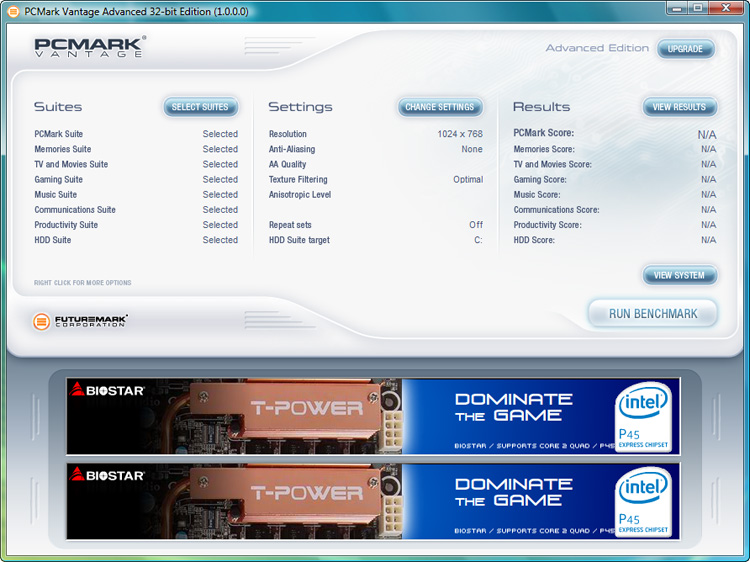Click the PCMark Vantage title bar icon

click(x=13, y=11)
